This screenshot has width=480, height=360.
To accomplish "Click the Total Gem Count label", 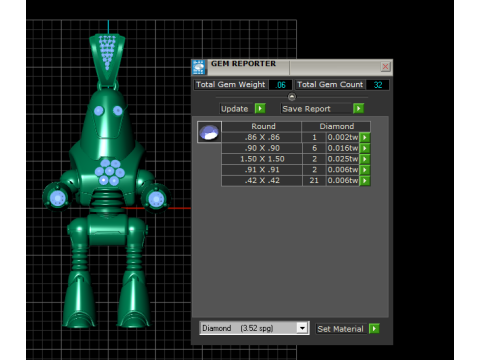I will click(x=330, y=85).
